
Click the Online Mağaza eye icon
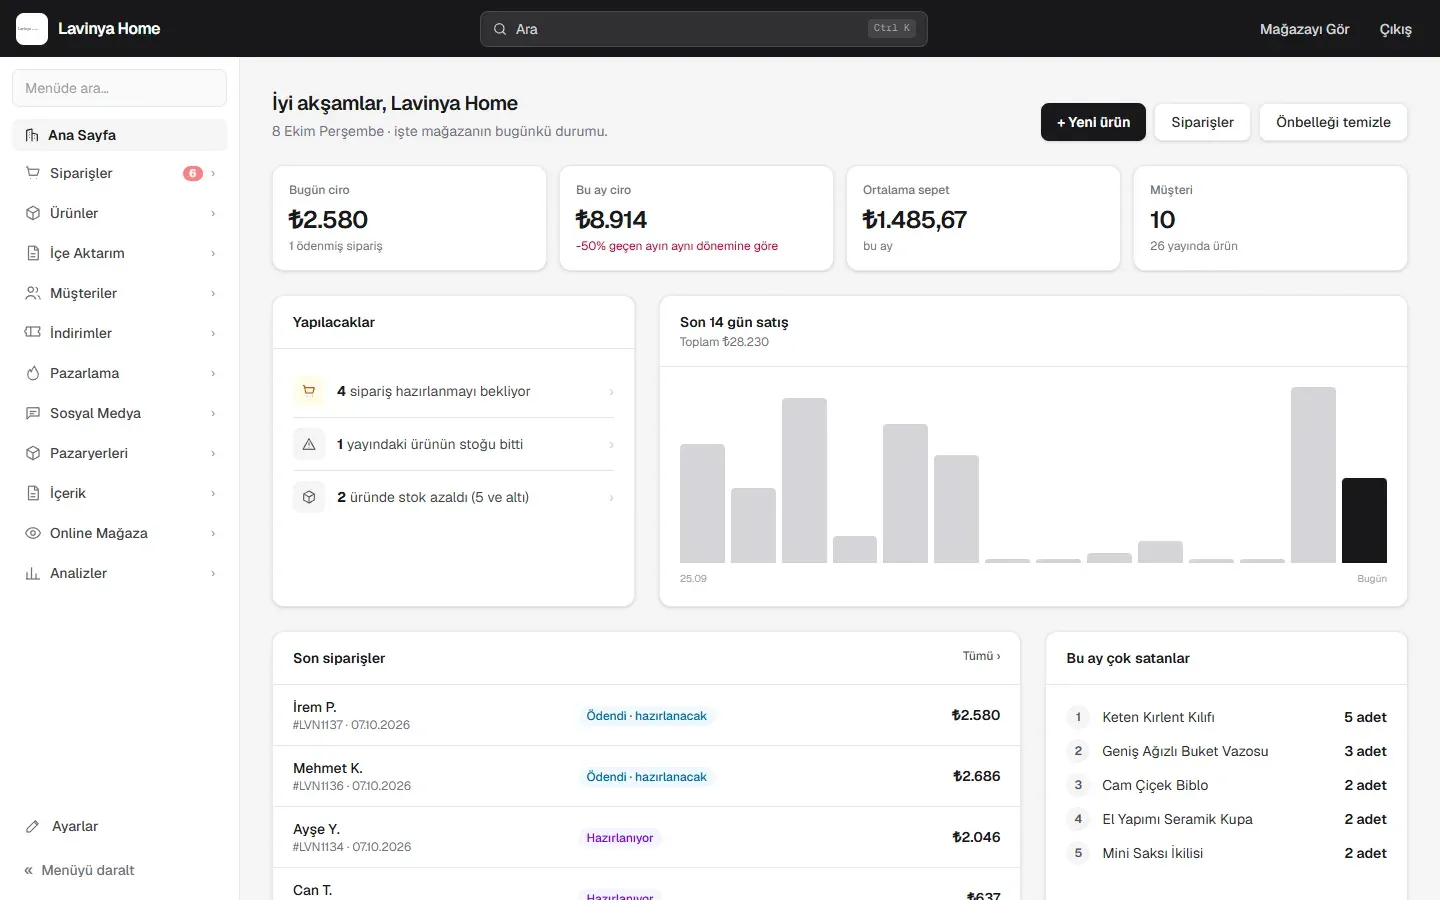coord(32,533)
